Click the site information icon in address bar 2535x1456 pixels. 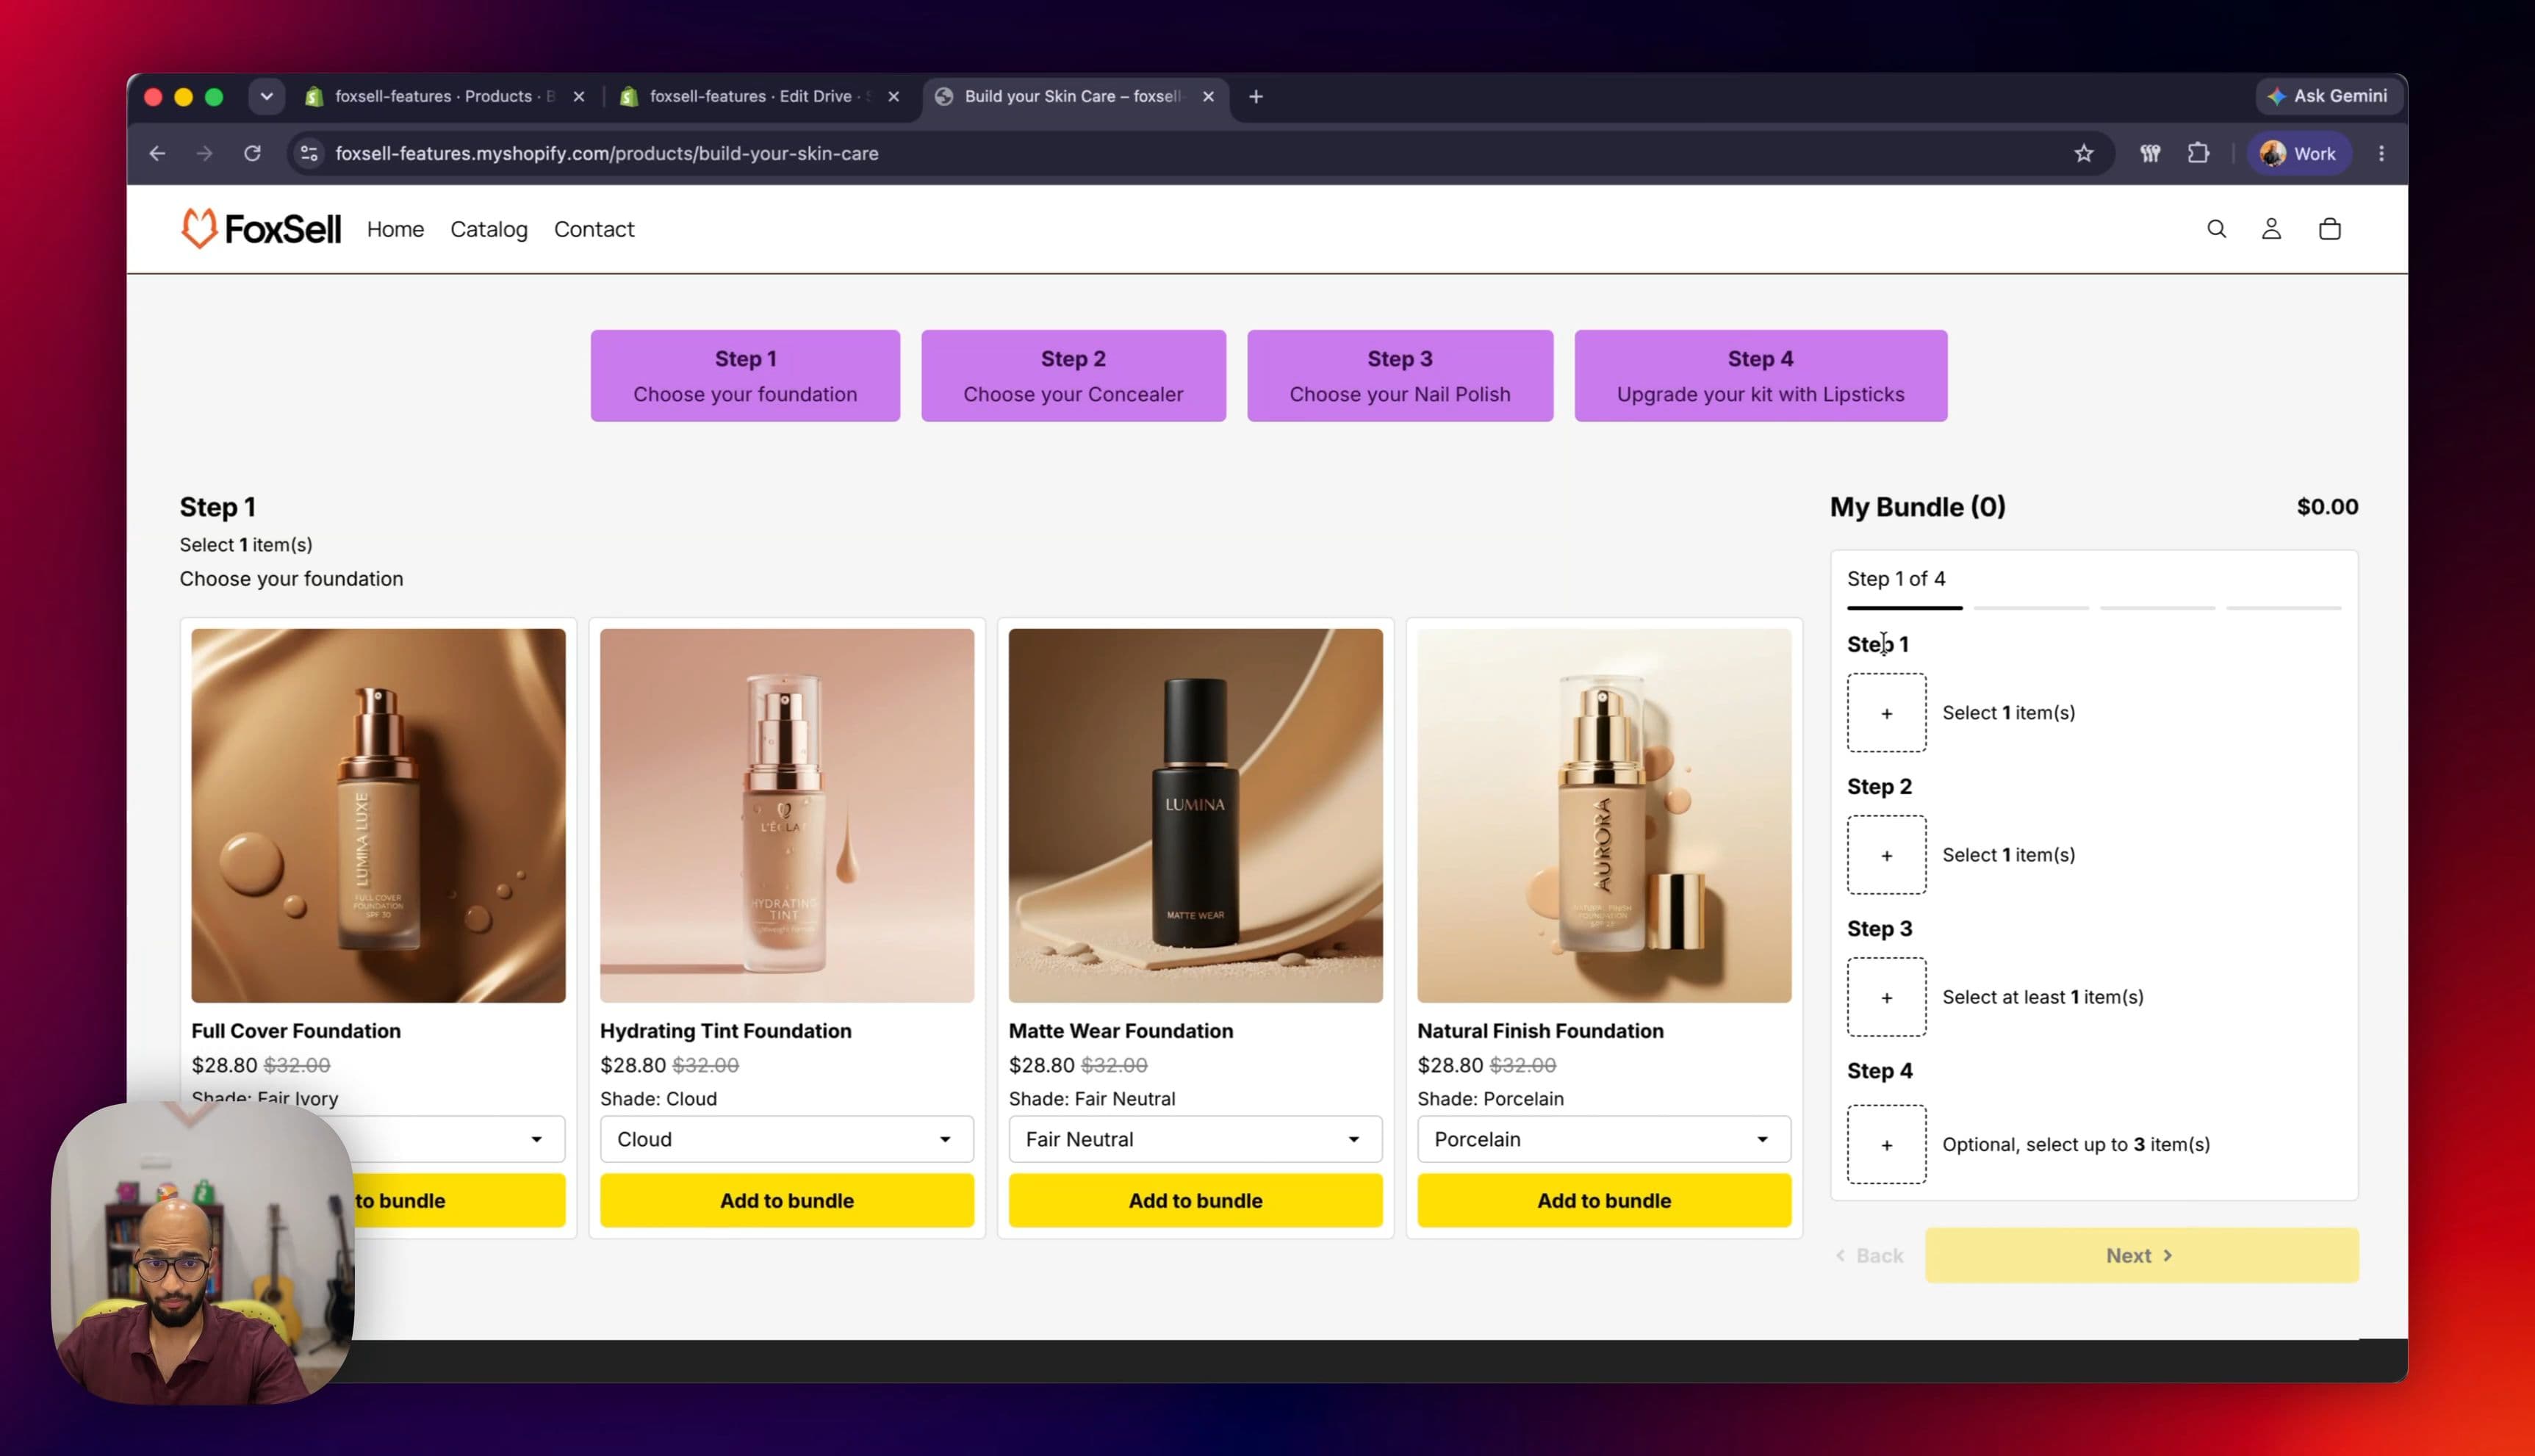point(309,153)
